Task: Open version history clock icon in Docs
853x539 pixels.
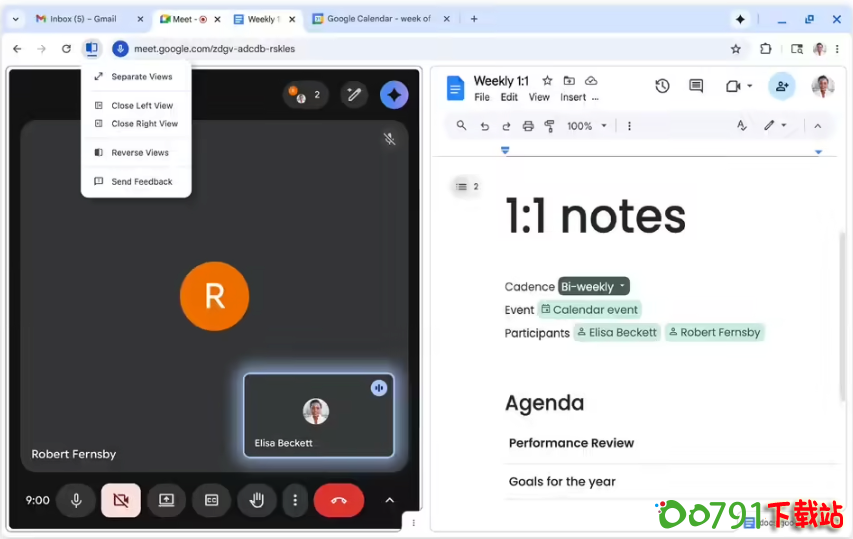Action: tap(662, 87)
